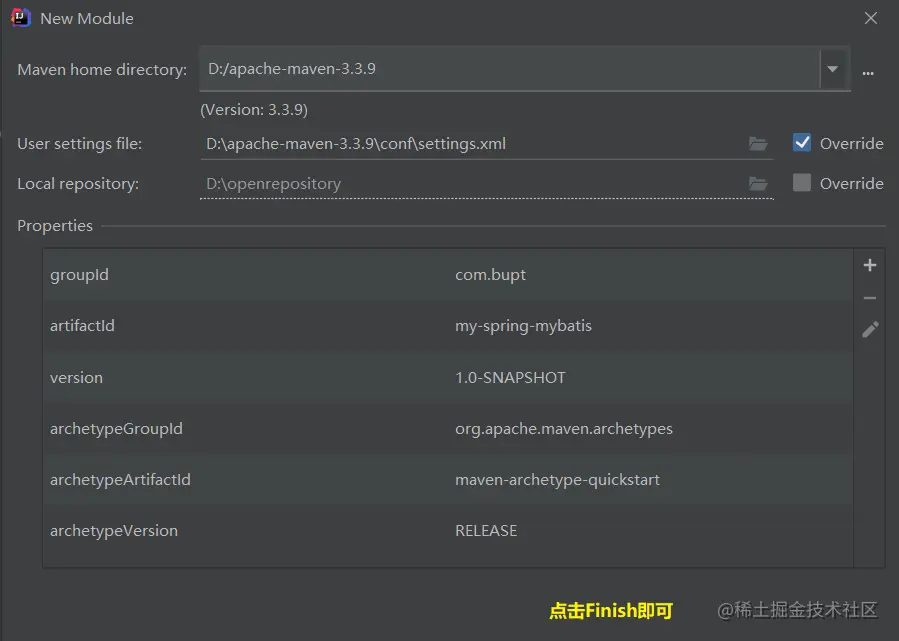Click the IntelliJ icon in title bar
899x641 pixels.
(x=21, y=18)
